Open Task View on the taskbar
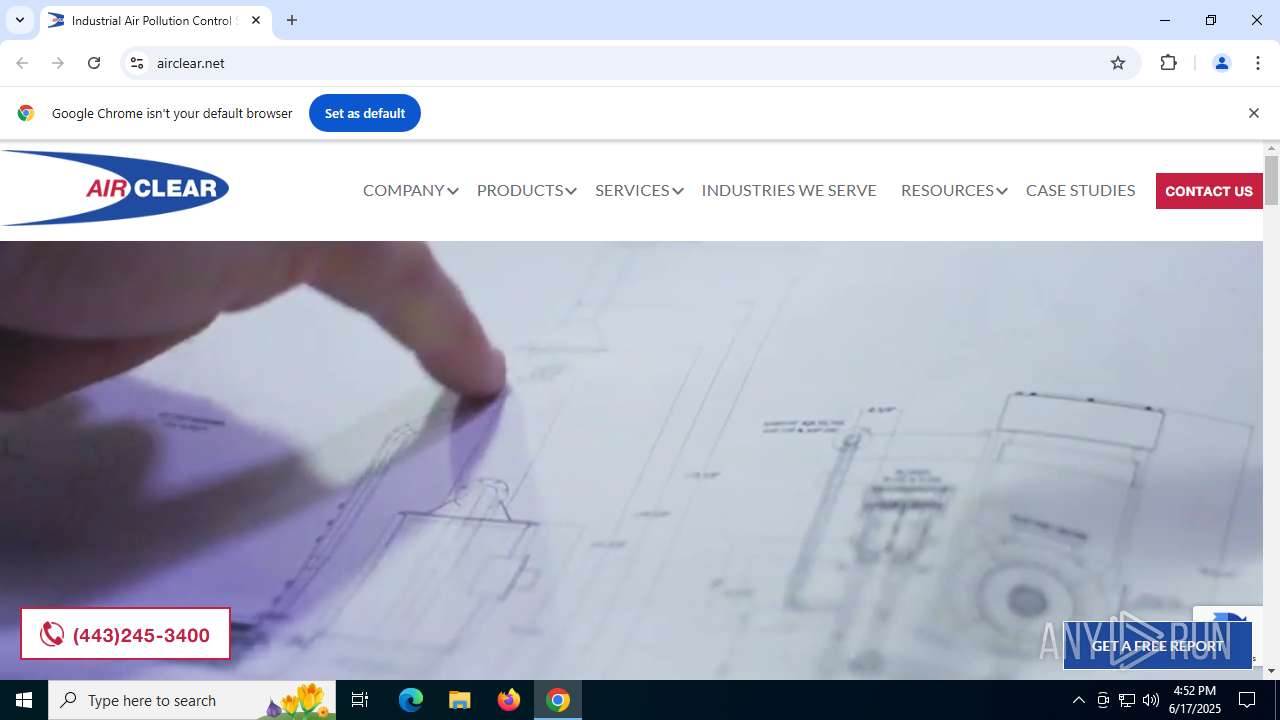The width and height of the screenshot is (1280, 720). pyautogui.click(x=360, y=700)
